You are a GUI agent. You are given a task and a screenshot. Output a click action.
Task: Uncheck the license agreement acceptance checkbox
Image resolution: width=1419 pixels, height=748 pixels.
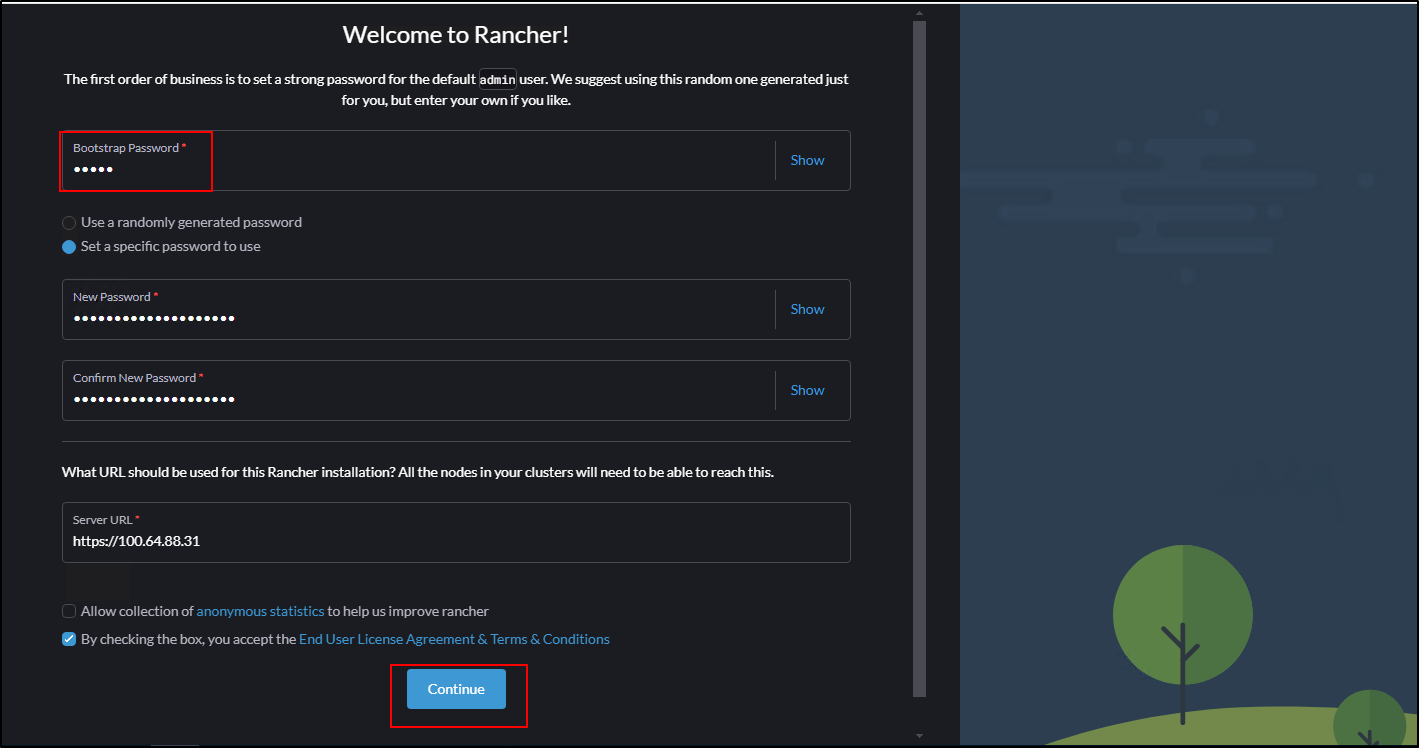click(69, 639)
